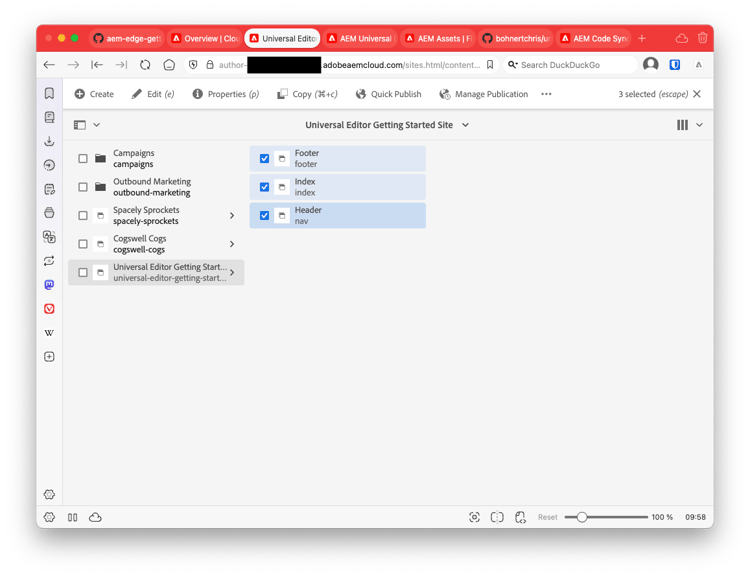Toggle the side panel in status bar
The height and width of the screenshot is (576, 750).
73,517
